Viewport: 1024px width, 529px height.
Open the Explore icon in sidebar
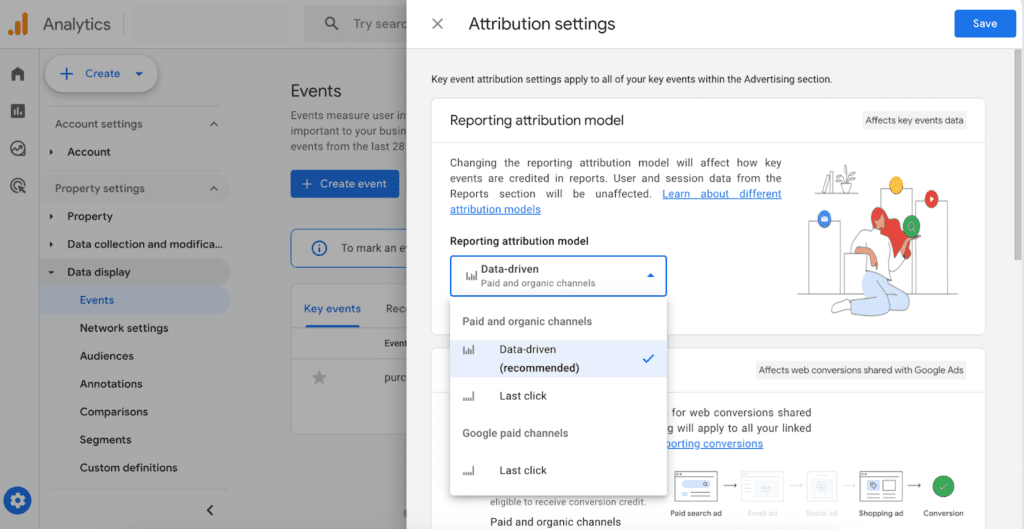point(17,148)
